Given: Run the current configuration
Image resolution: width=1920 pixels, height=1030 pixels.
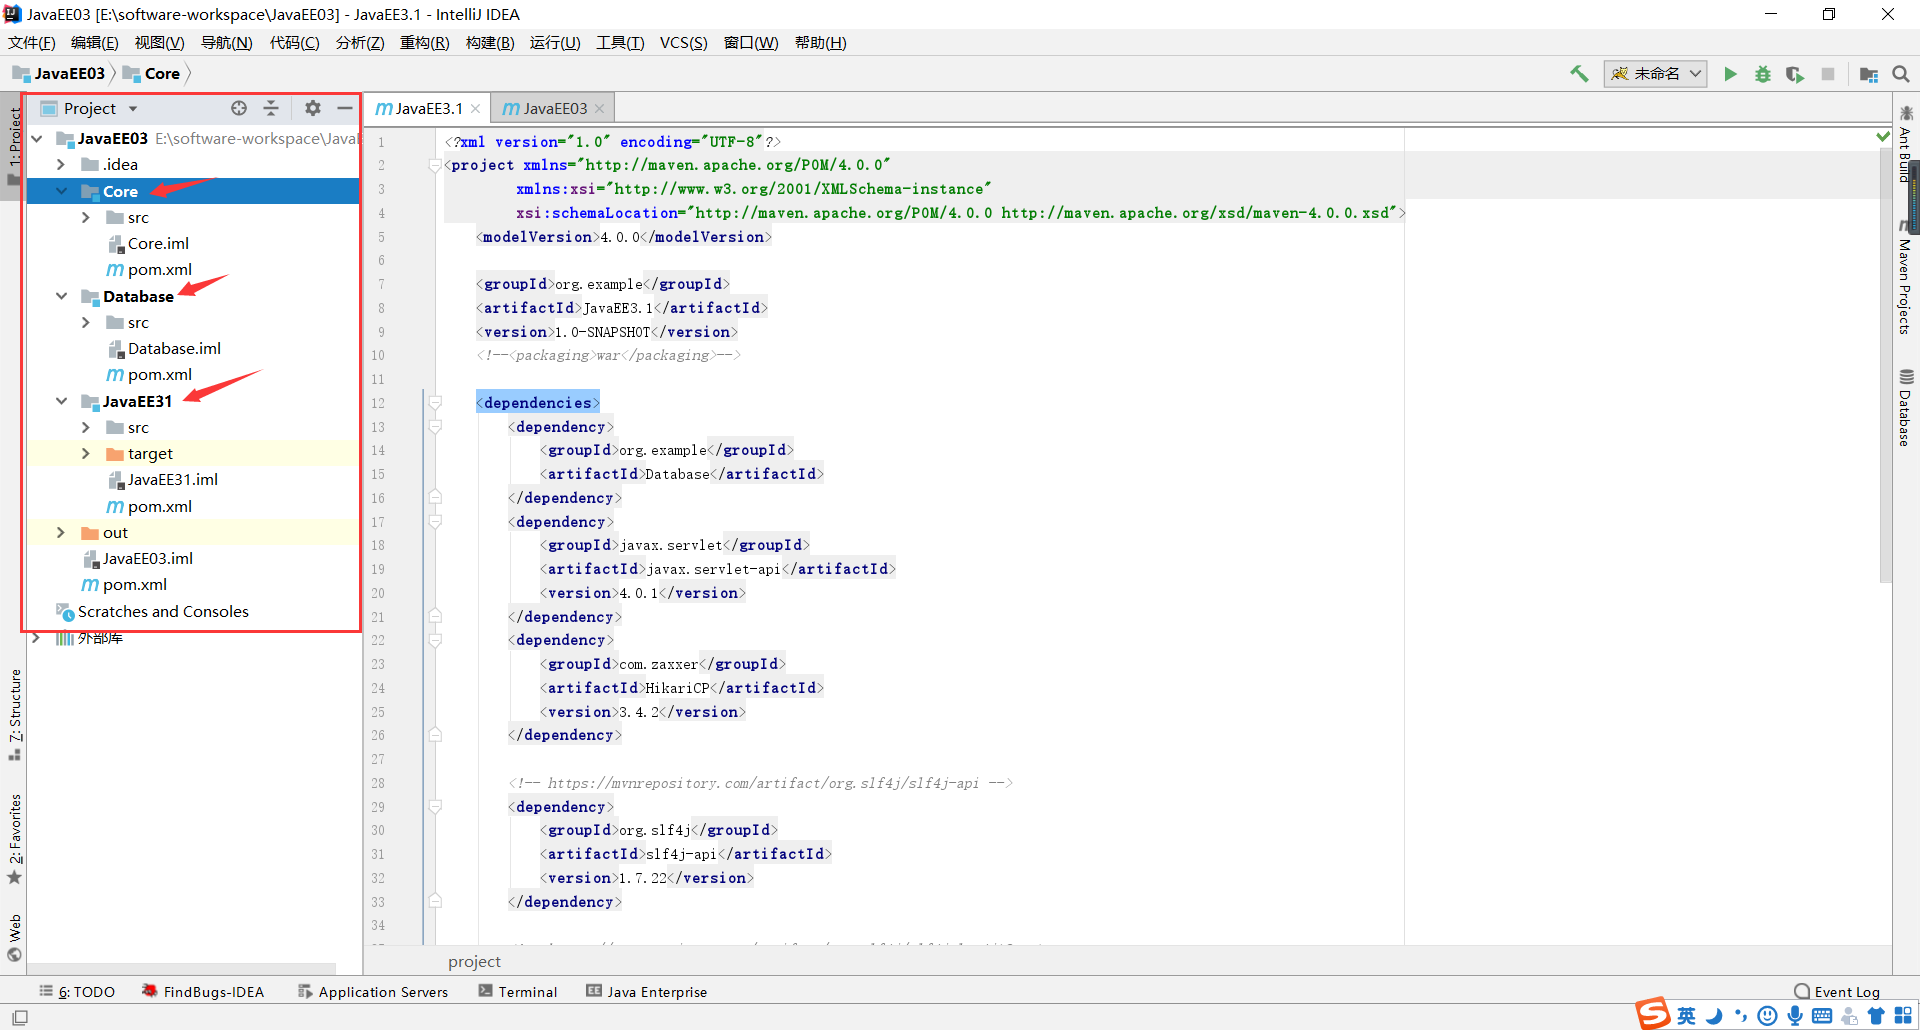Looking at the screenshot, I should point(1730,74).
